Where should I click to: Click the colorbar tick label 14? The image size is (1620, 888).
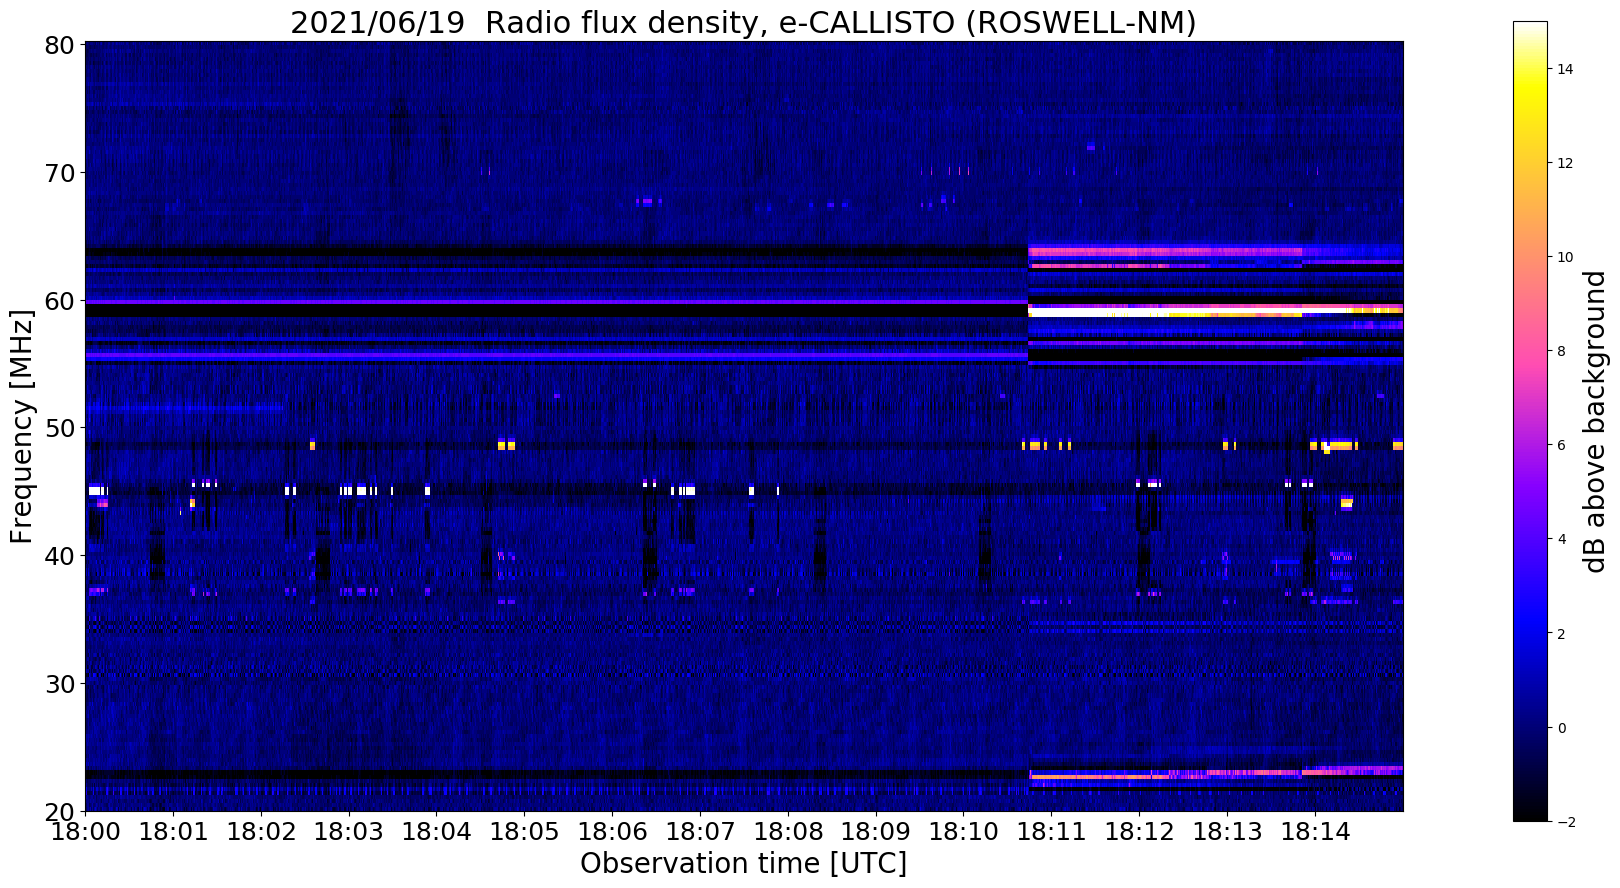tap(1566, 69)
